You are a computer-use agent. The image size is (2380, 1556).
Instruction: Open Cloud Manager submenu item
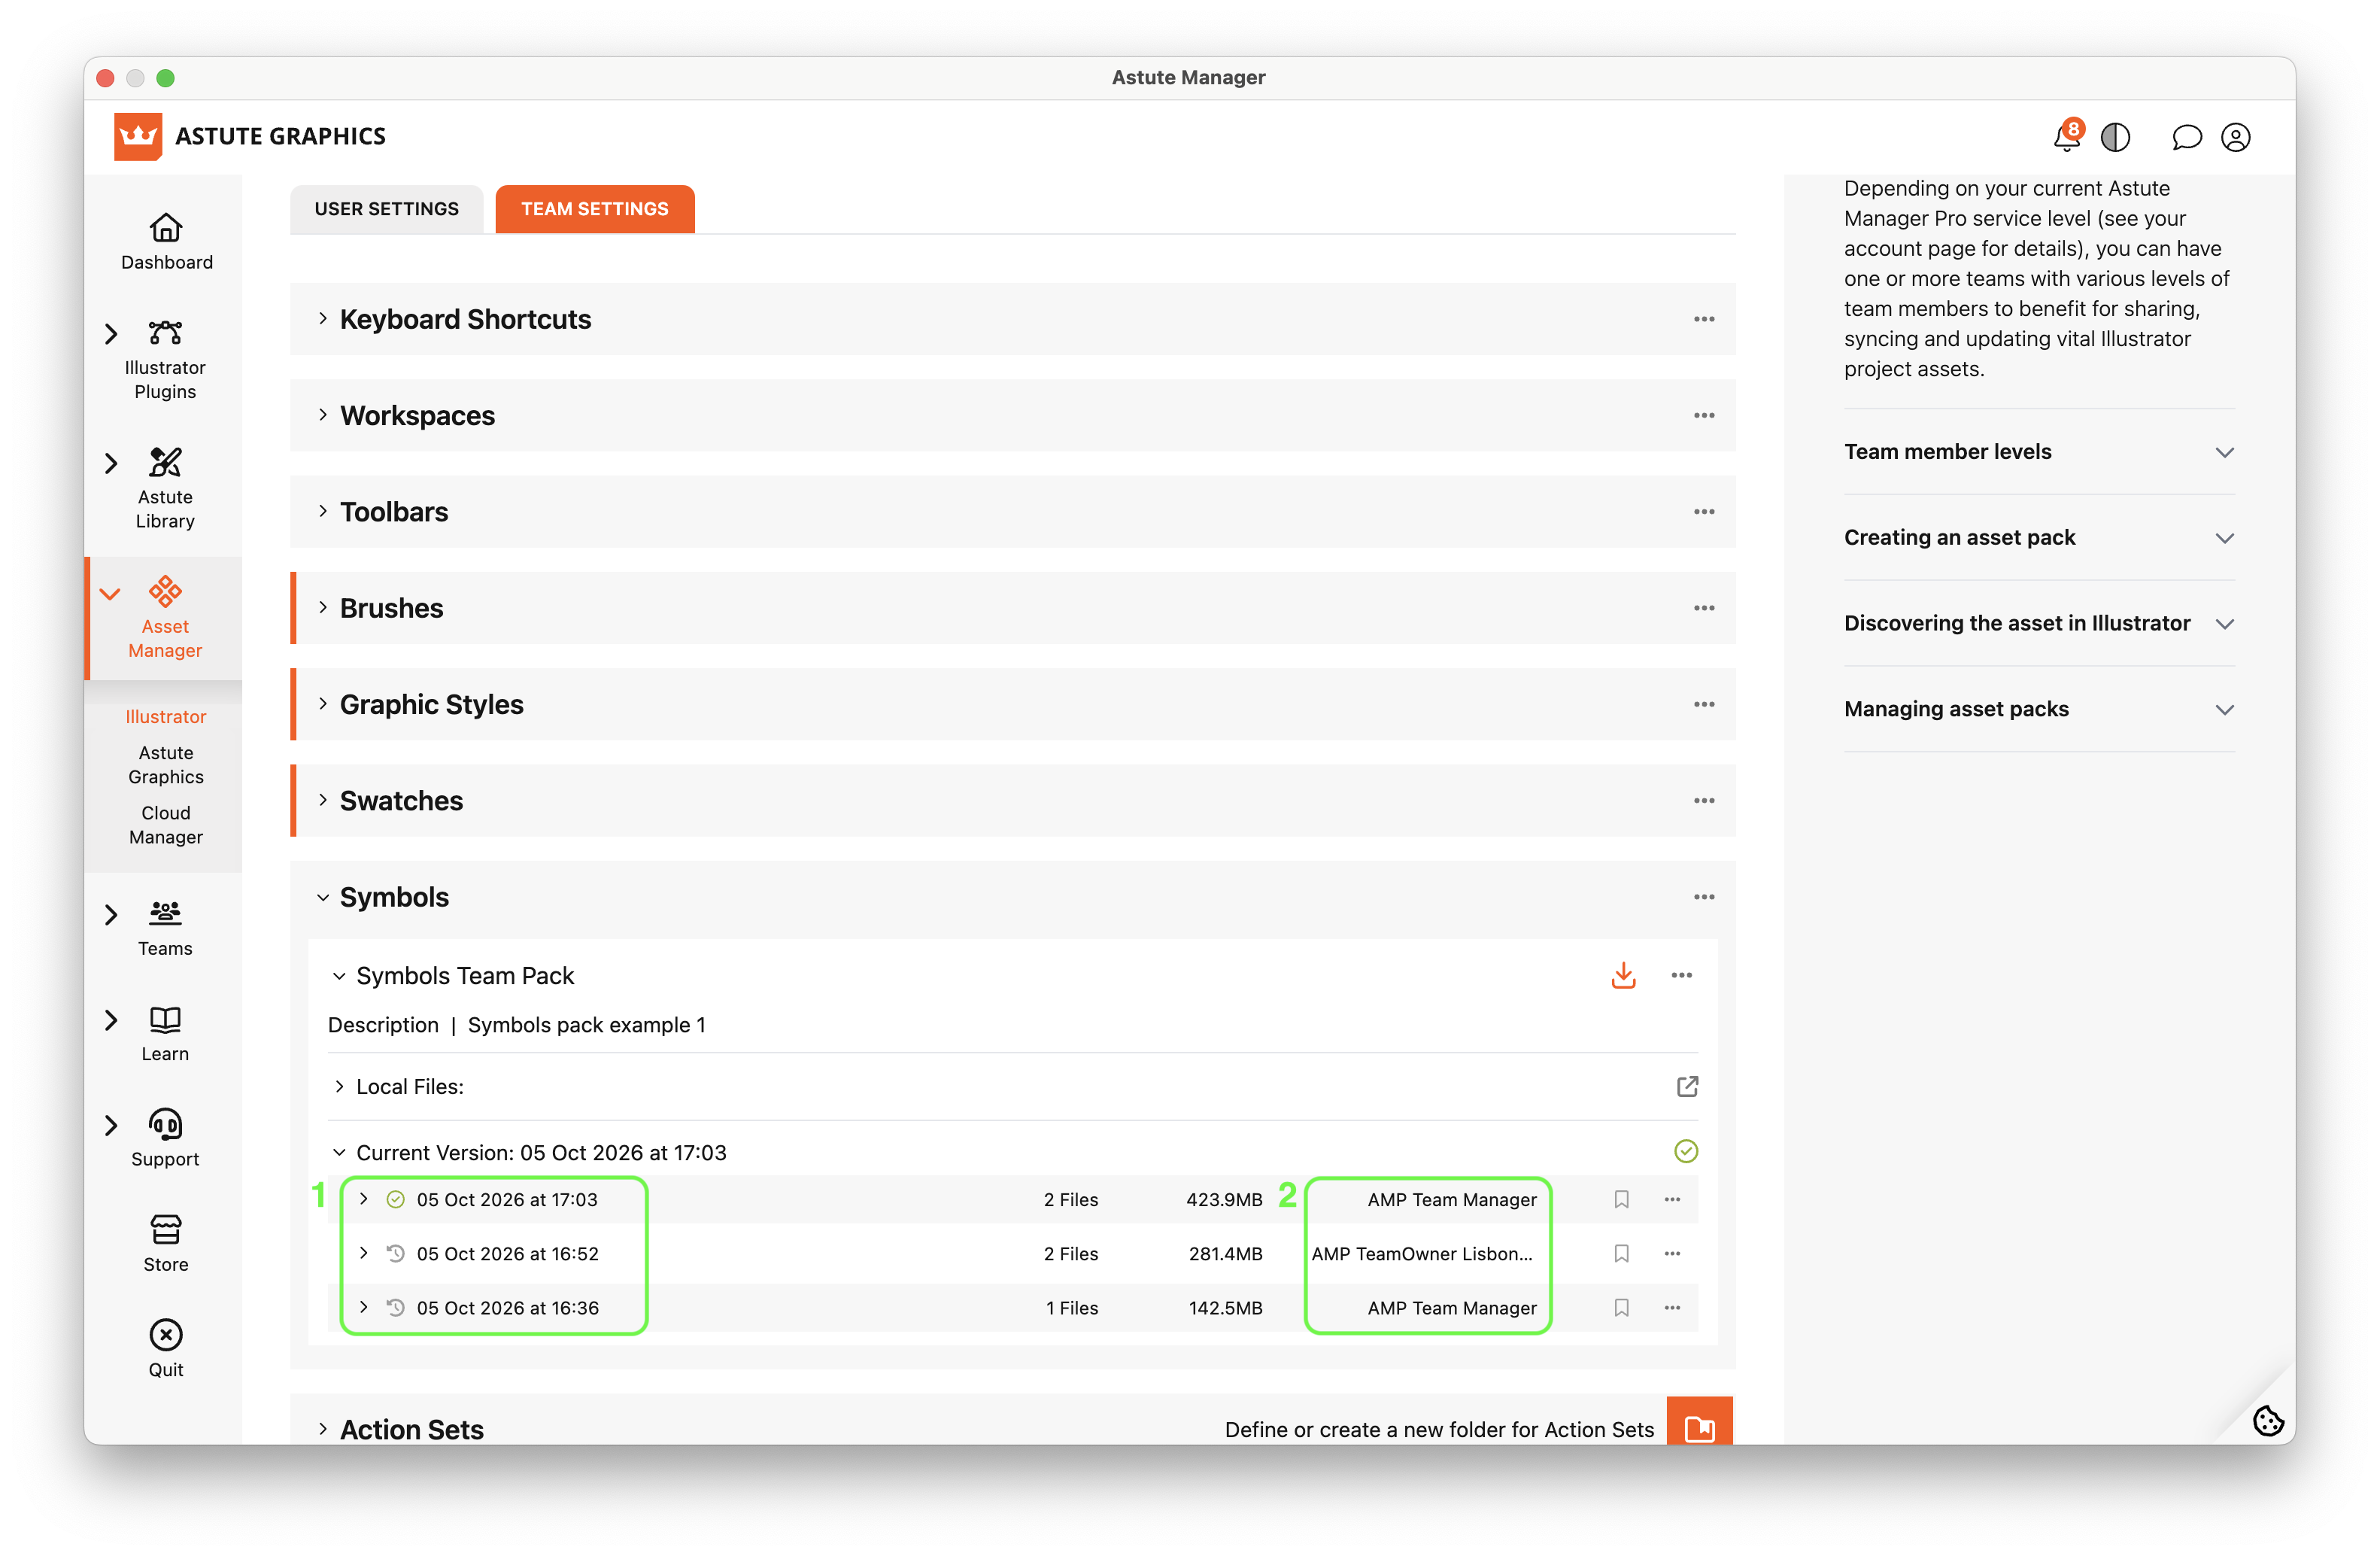coord(166,825)
